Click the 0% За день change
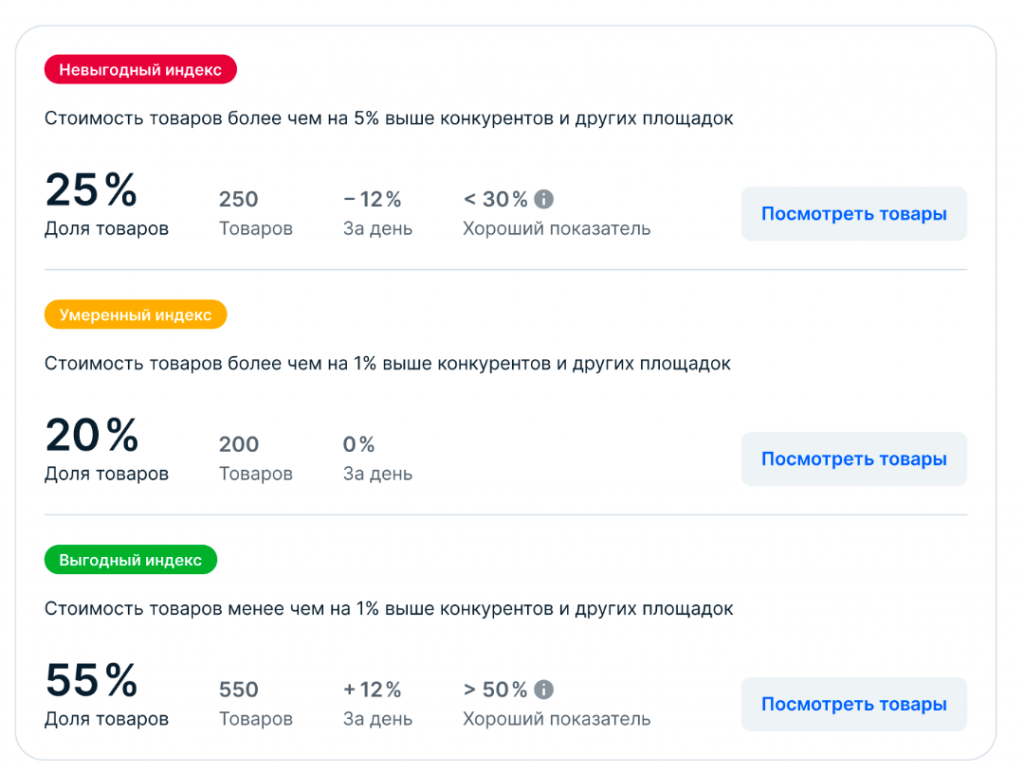Viewport: 1024px width, 772px height. click(359, 444)
